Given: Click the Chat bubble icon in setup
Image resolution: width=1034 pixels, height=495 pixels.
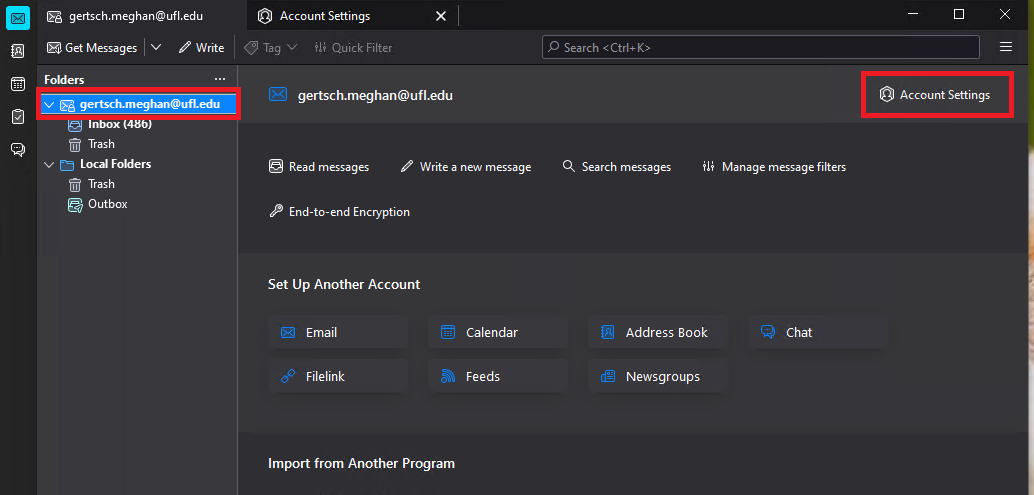Looking at the screenshot, I should pyautogui.click(x=768, y=332).
